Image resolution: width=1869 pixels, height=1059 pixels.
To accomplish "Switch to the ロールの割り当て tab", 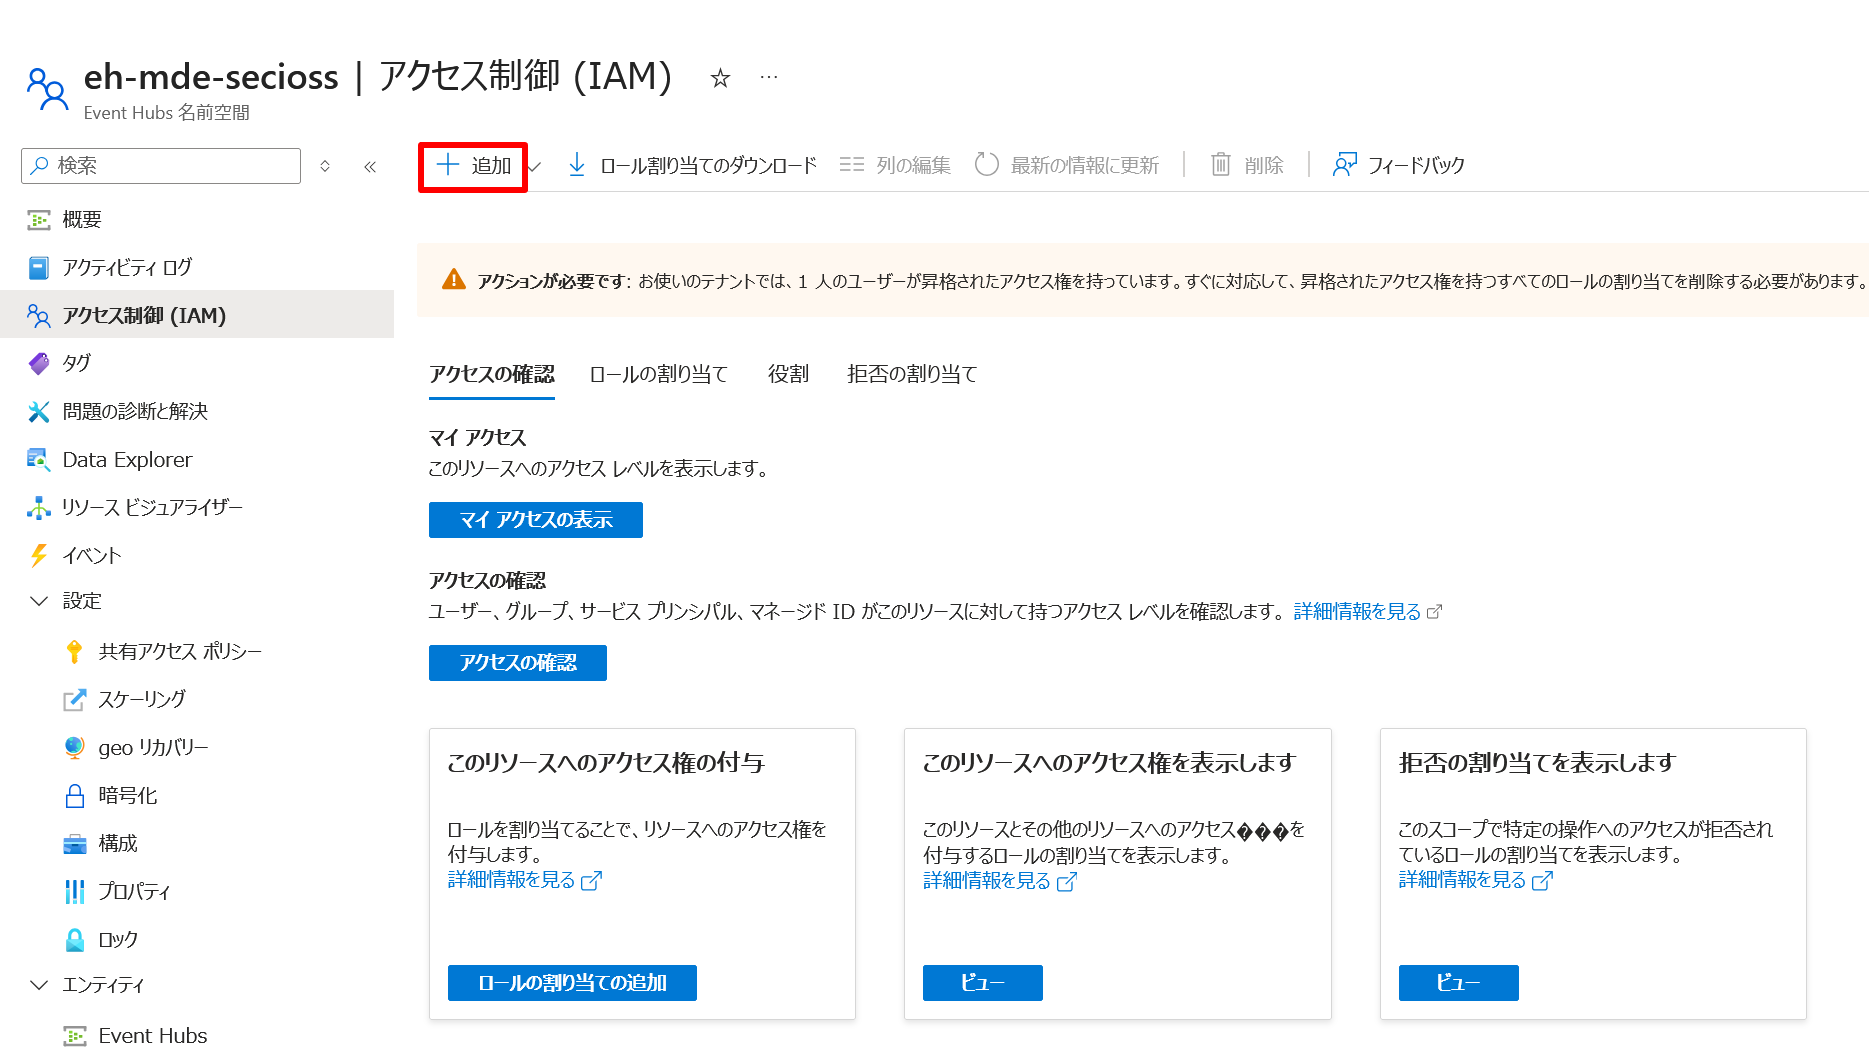I will (659, 375).
